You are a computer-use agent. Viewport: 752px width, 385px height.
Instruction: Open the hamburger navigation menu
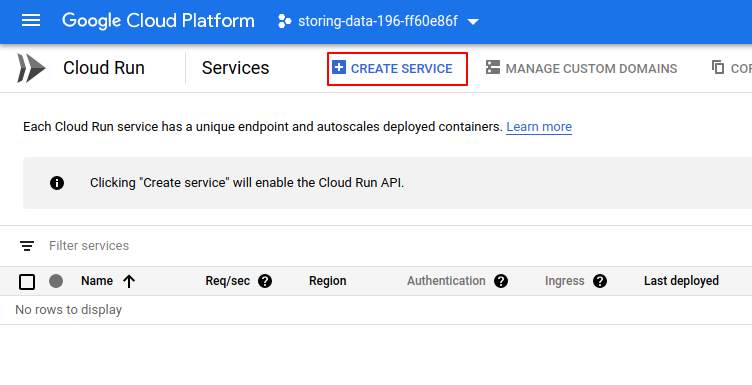coord(31,21)
